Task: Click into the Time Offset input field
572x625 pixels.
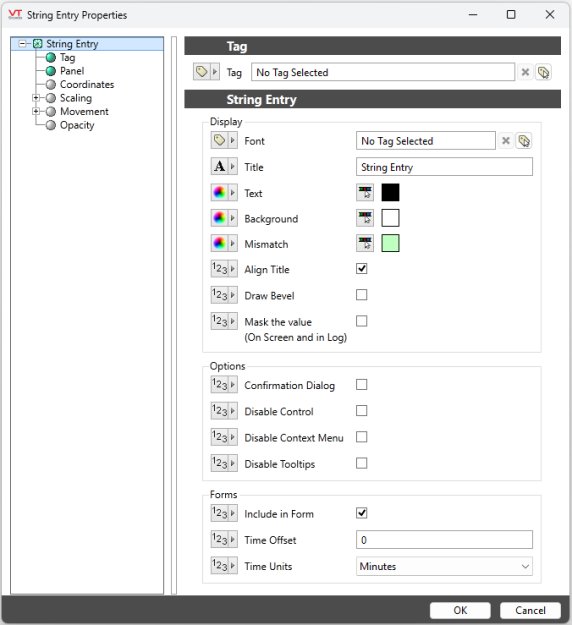Action: tap(444, 540)
